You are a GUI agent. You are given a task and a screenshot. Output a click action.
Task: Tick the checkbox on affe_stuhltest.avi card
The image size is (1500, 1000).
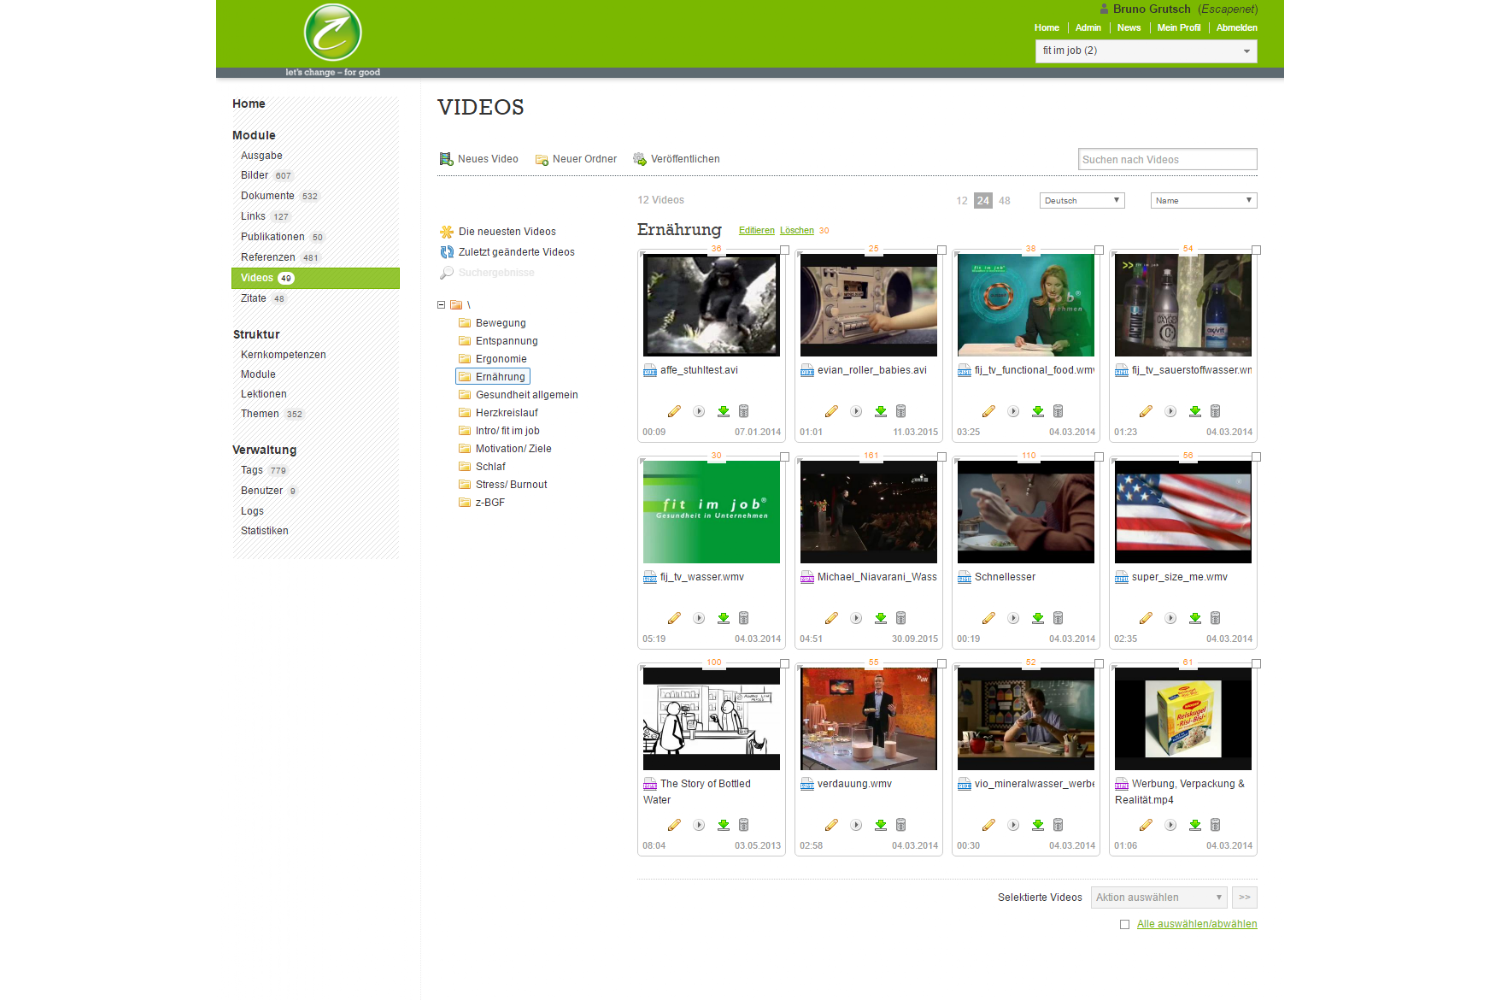pyautogui.click(x=785, y=250)
